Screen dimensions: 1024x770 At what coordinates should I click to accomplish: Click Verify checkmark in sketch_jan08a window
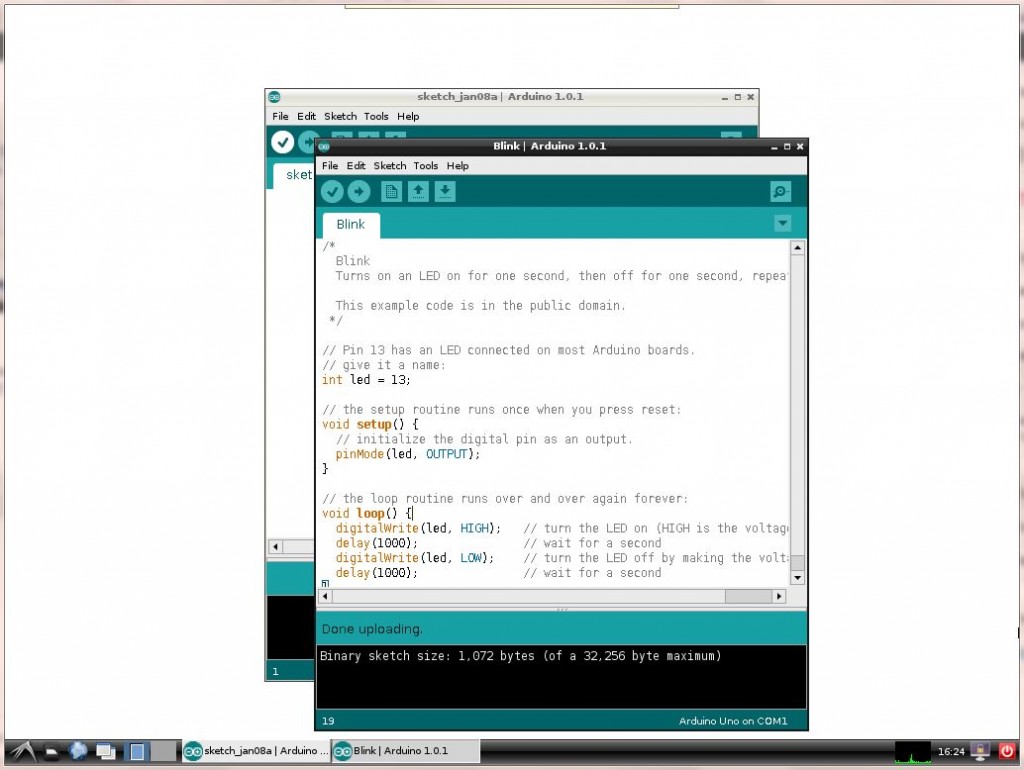tap(282, 142)
